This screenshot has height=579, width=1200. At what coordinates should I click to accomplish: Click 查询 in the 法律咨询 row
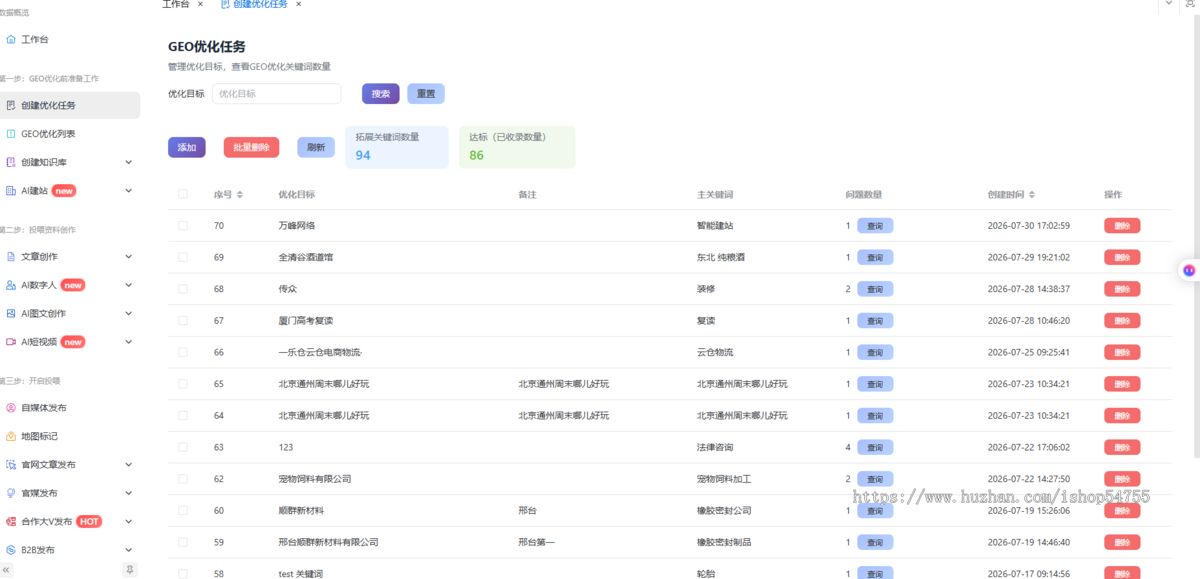coord(875,447)
